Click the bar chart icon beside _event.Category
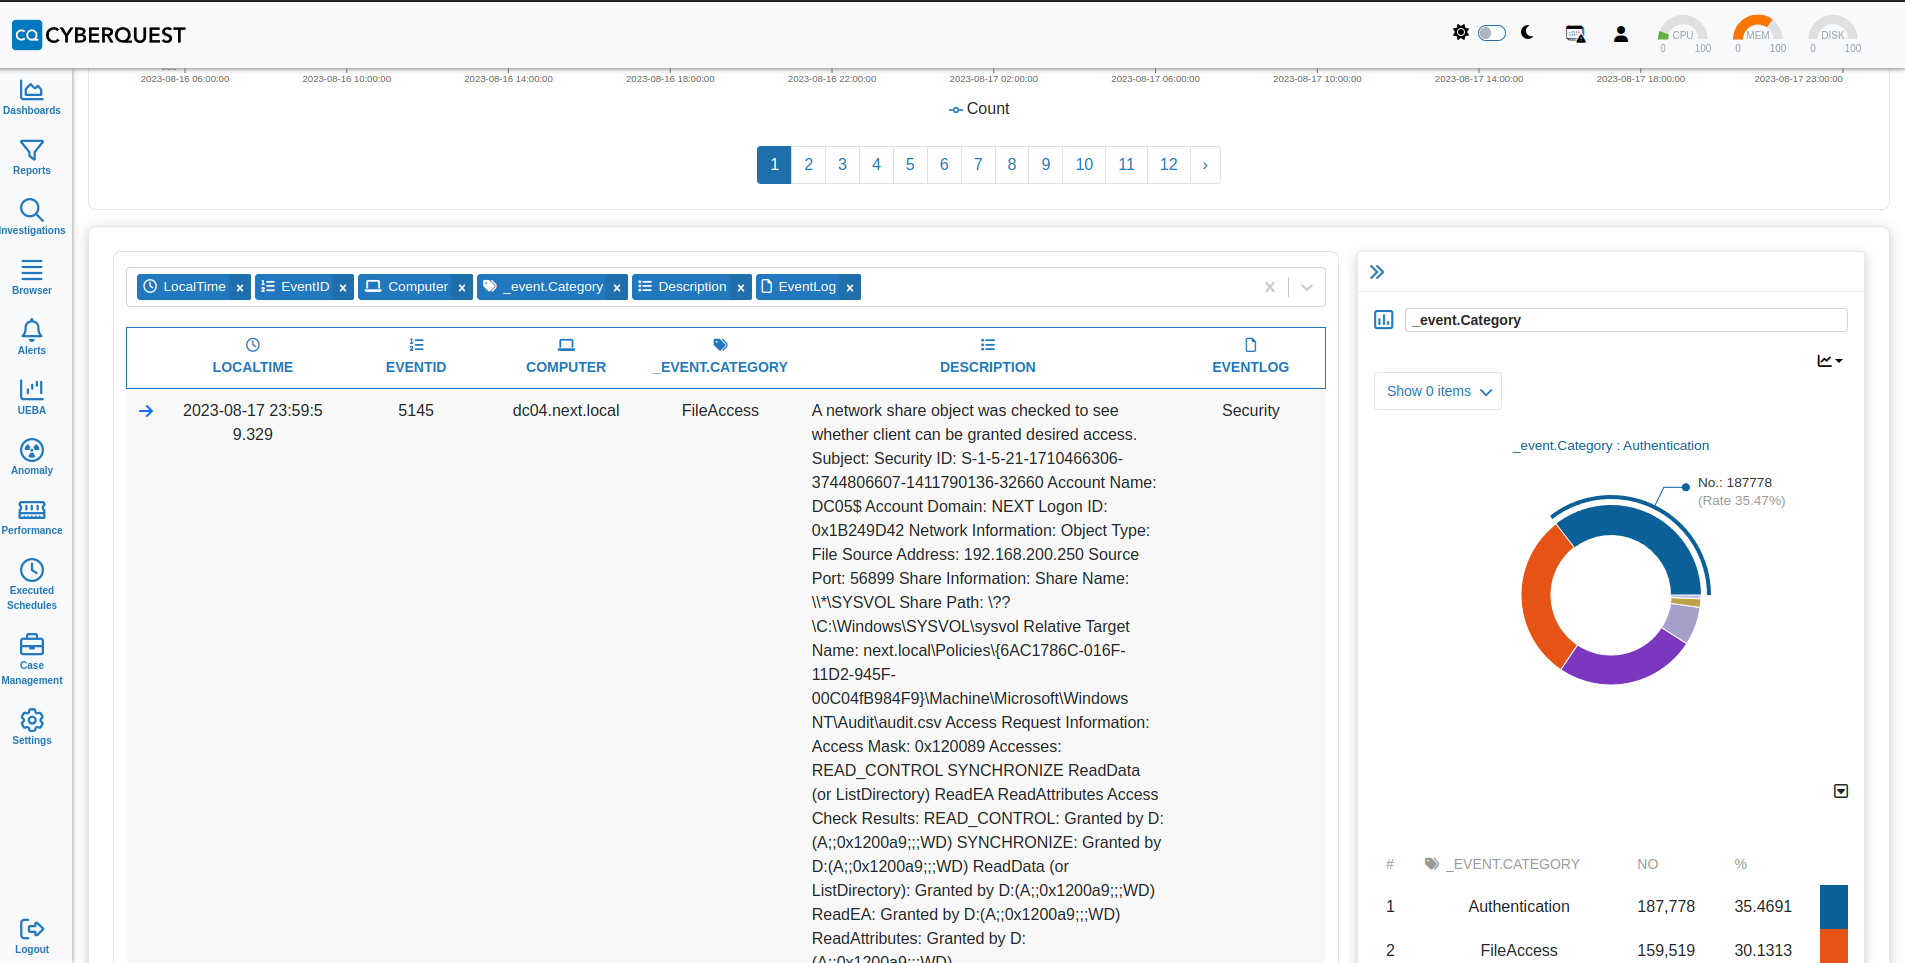1905x963 pixels. pos(1384,320)
